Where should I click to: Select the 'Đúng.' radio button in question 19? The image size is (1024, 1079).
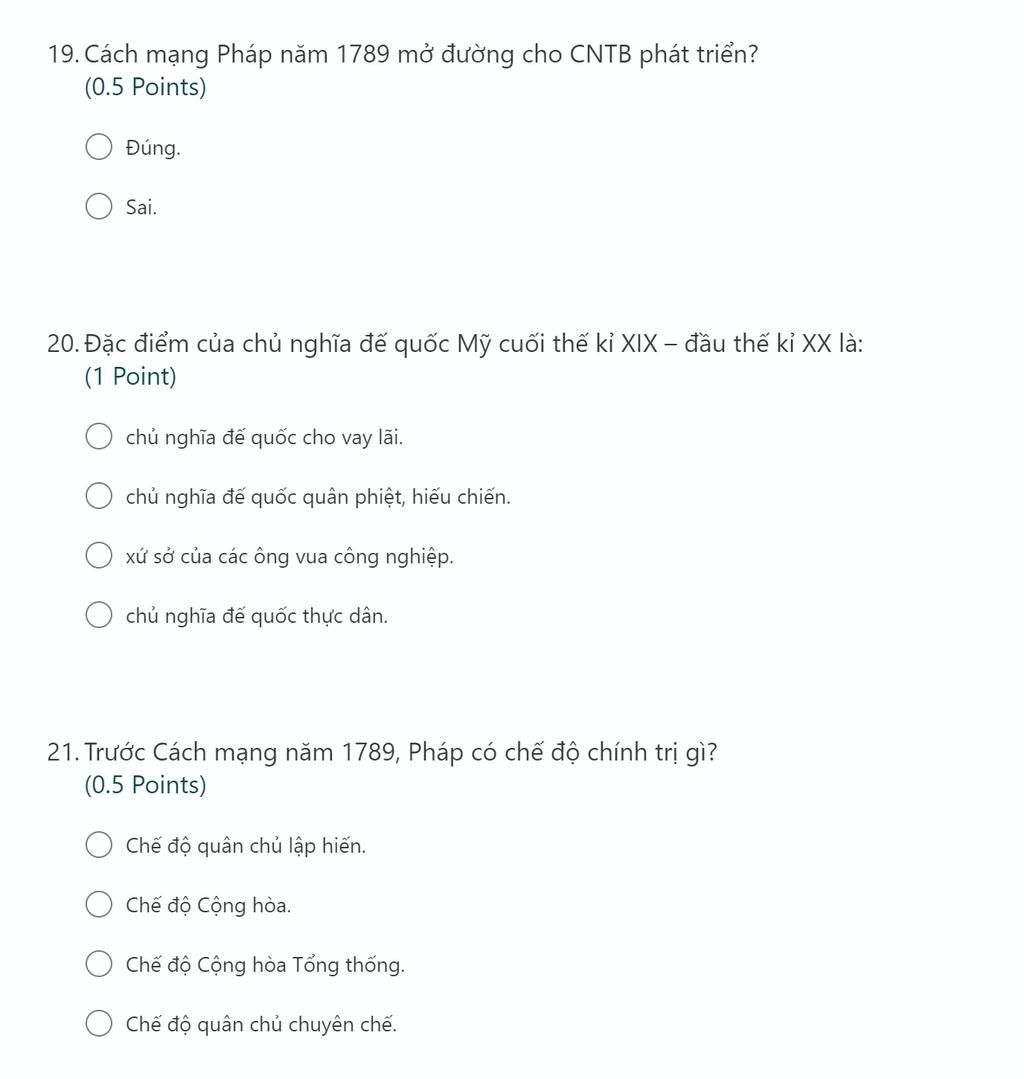[x=98, y=147]
